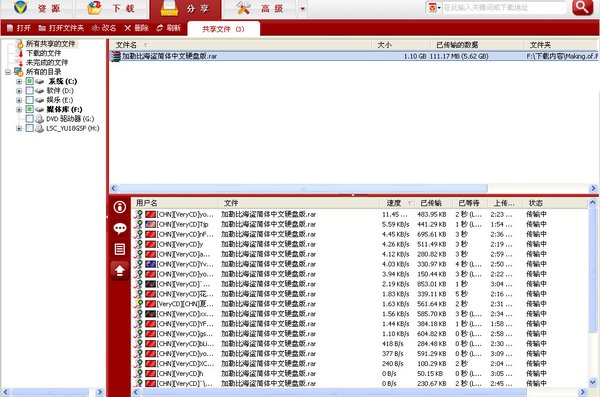Open the dropdown arrow beside 高级 tab
This screenshot has width=600, height=397.
(x=302, y=8)
